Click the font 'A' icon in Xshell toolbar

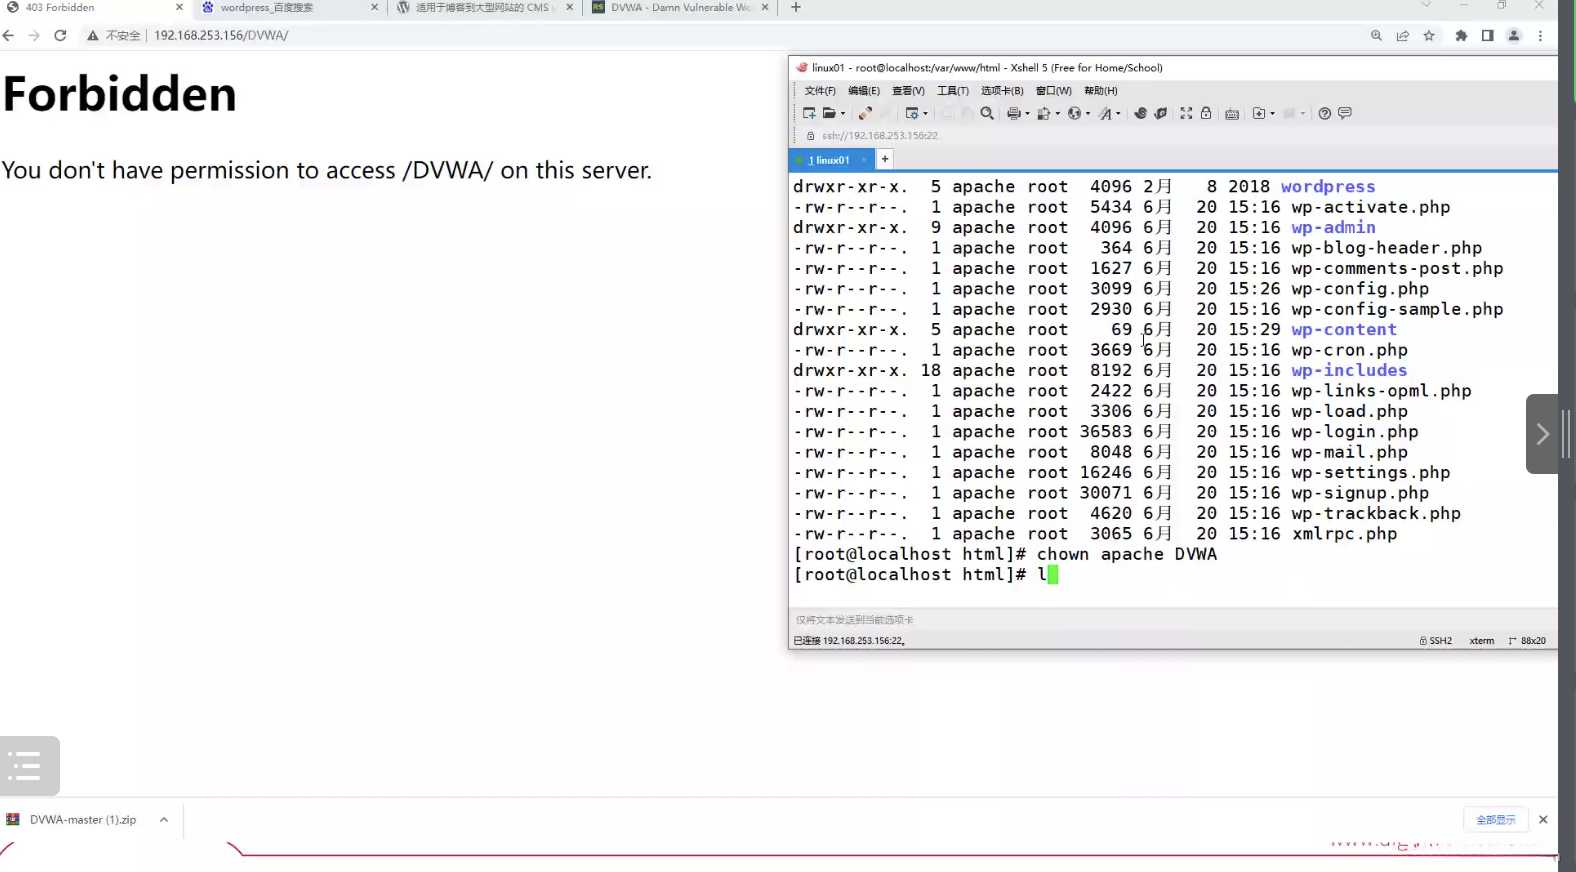[x=1105, y=114]
